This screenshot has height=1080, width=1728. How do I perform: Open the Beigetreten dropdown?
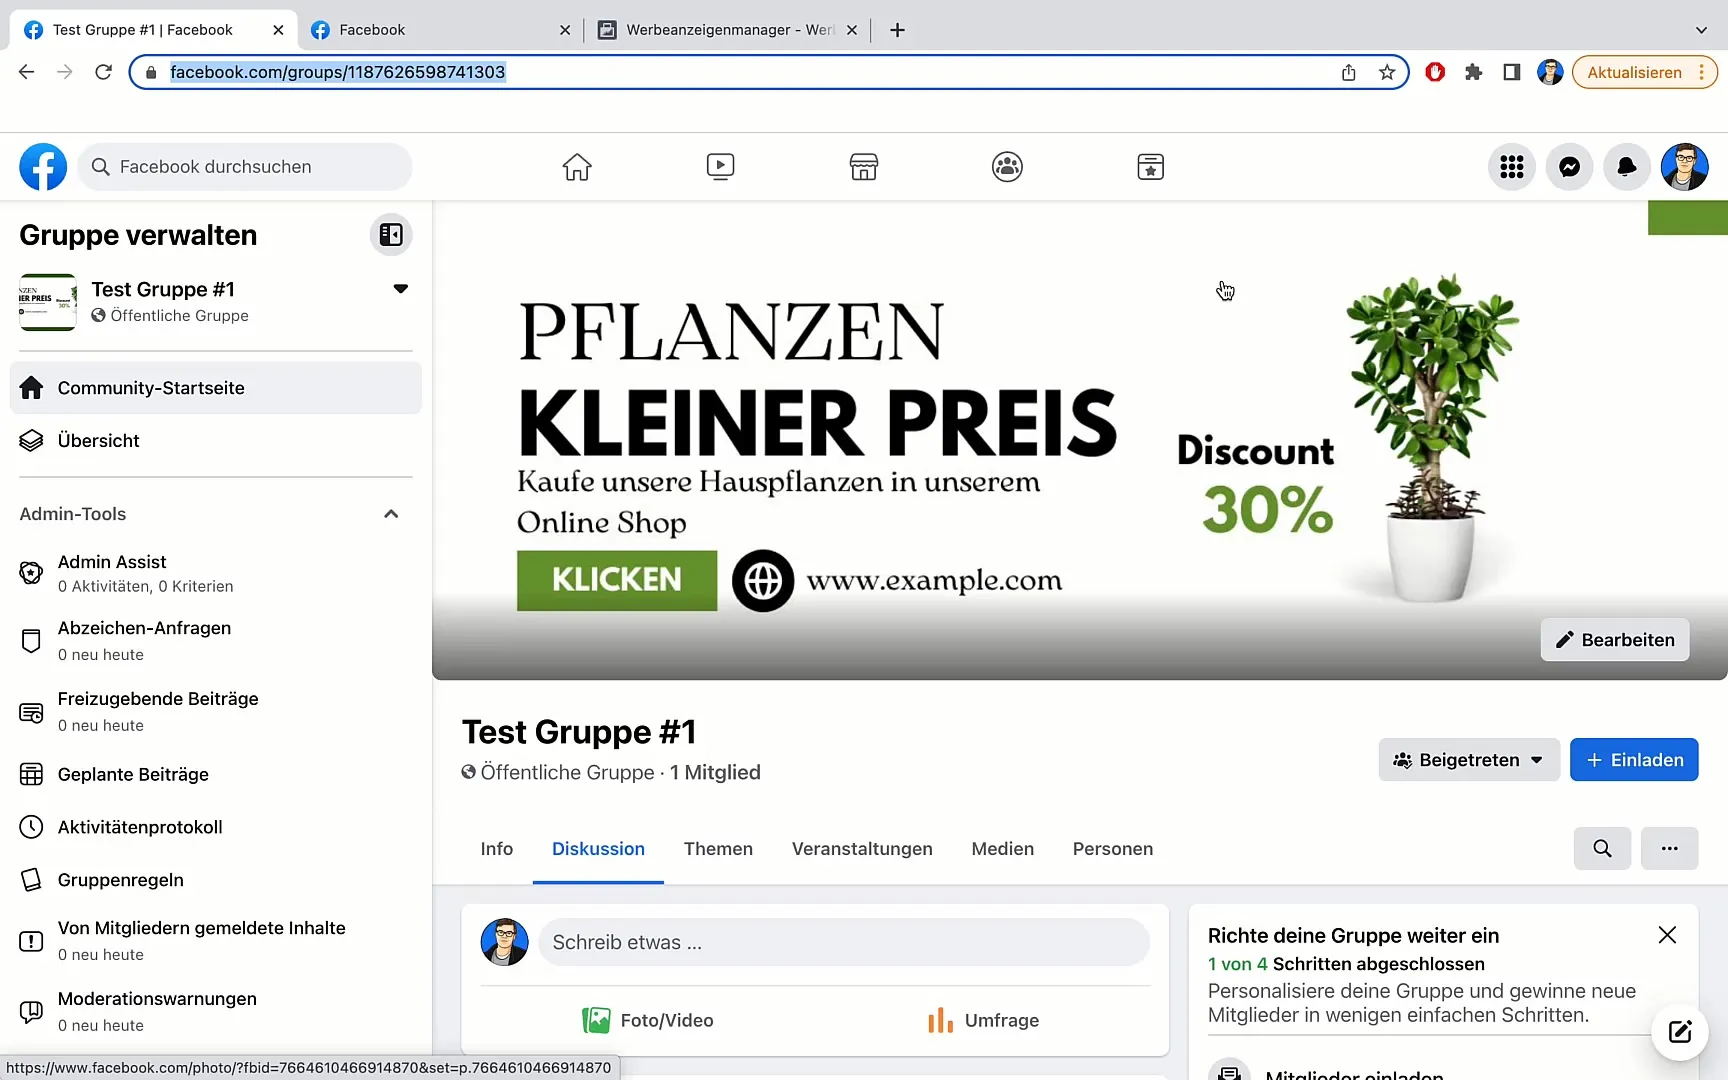pyautogui.click(x=1469, y=760)
